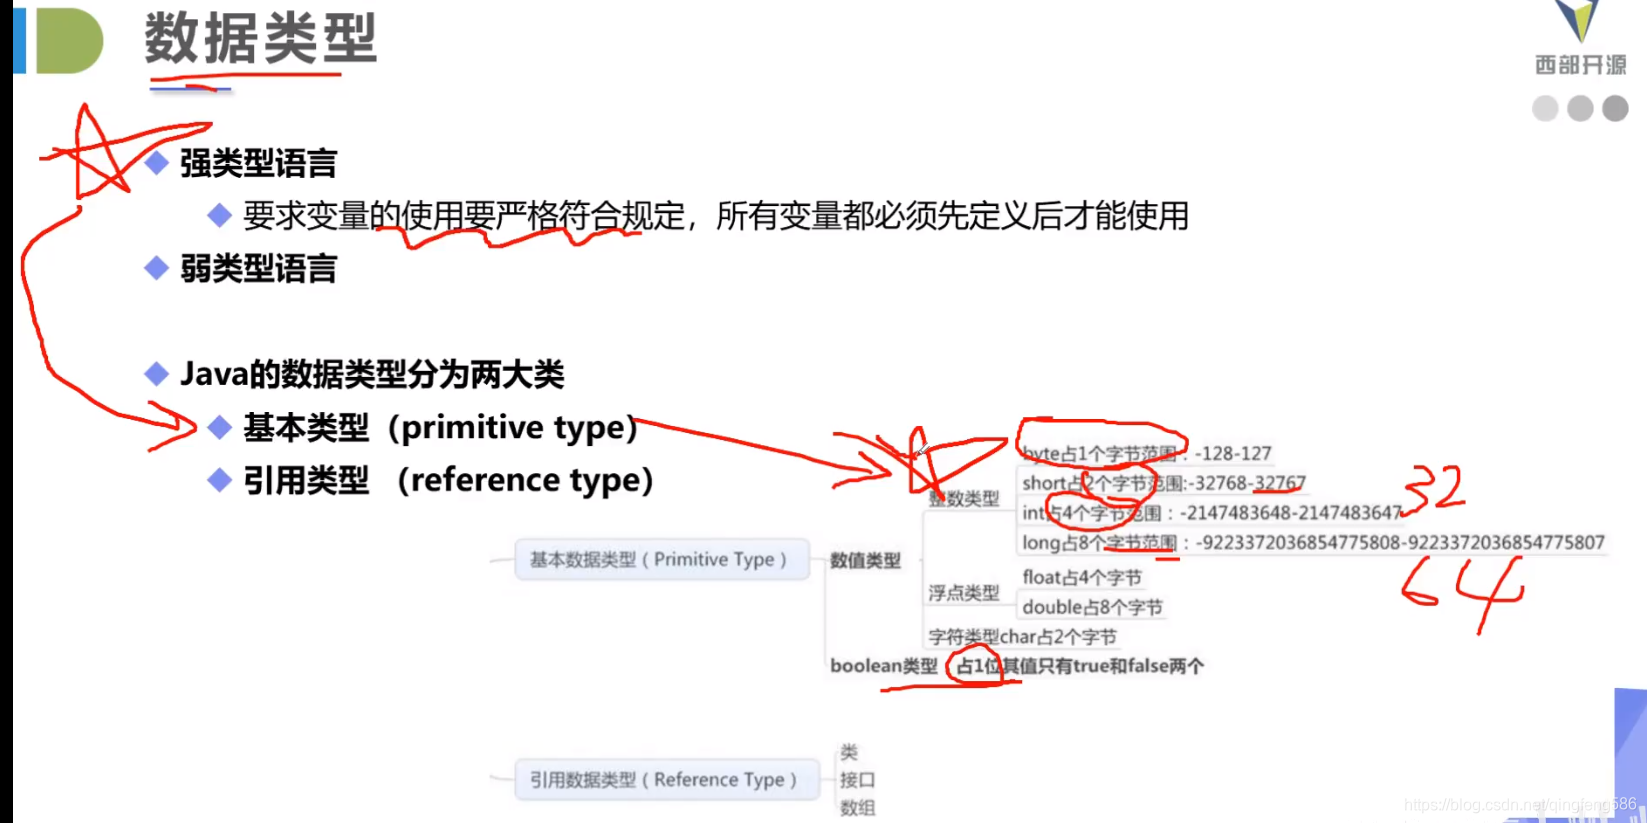Viewport: 1647px width, 823px height.
Task: Click the 强类型语言 bullet text
Action: [259, 163]
